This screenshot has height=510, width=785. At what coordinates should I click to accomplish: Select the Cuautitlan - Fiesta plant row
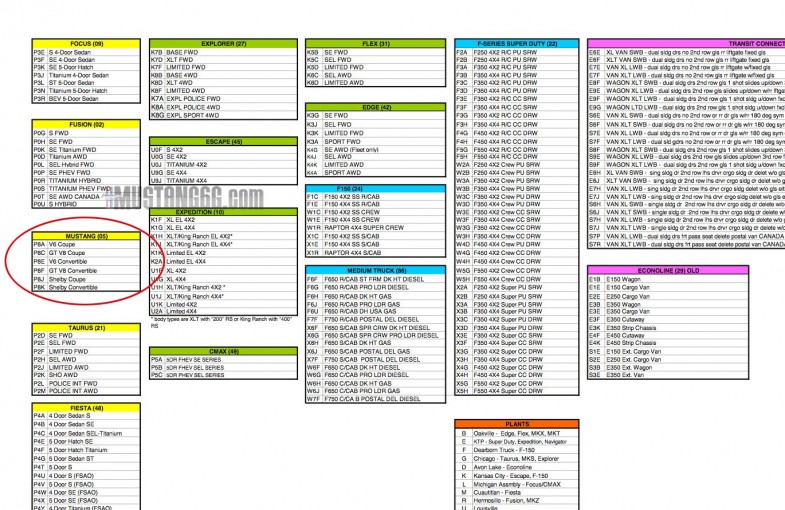[x=517, y=492]
